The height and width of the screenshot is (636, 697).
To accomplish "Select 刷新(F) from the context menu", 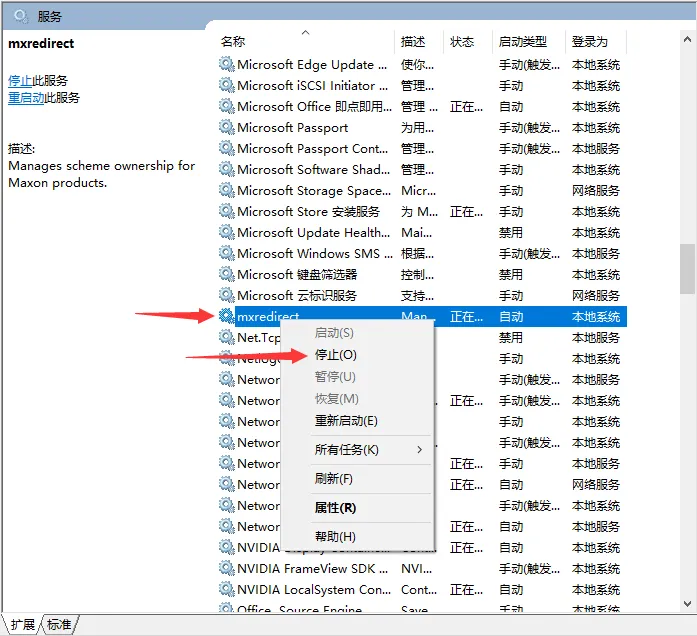I will tap(334, 479).
